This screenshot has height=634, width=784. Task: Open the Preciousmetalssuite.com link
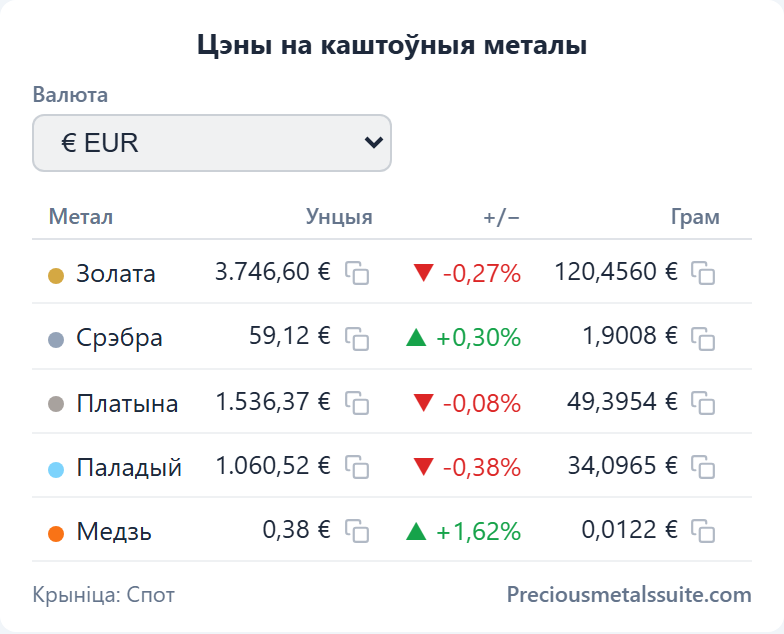[x=629, y=595]
